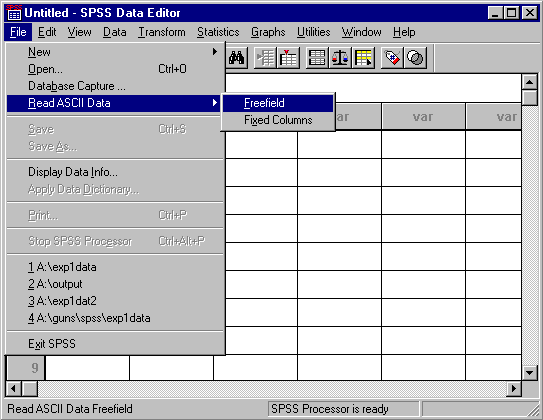The height and width of the screenshot is (420, 543).
Task: Open the Statistics menu
Action: (218, 32)
